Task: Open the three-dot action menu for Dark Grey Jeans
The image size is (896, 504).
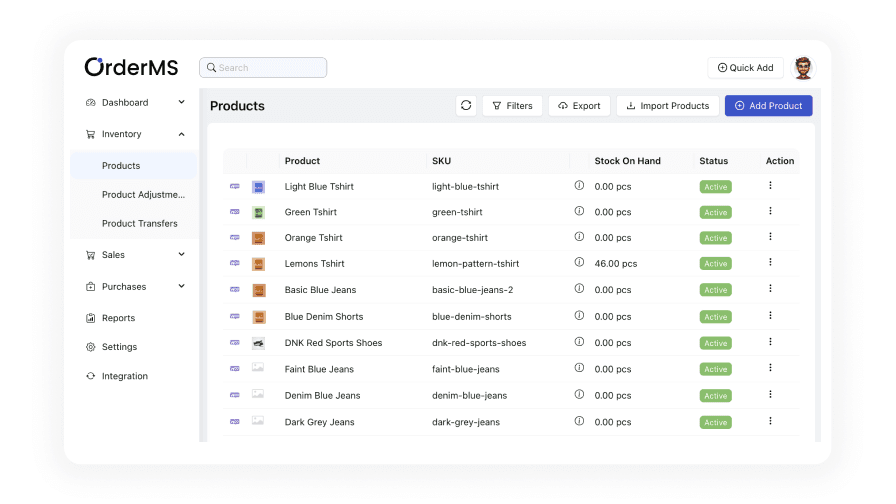Action: [770, 421]
